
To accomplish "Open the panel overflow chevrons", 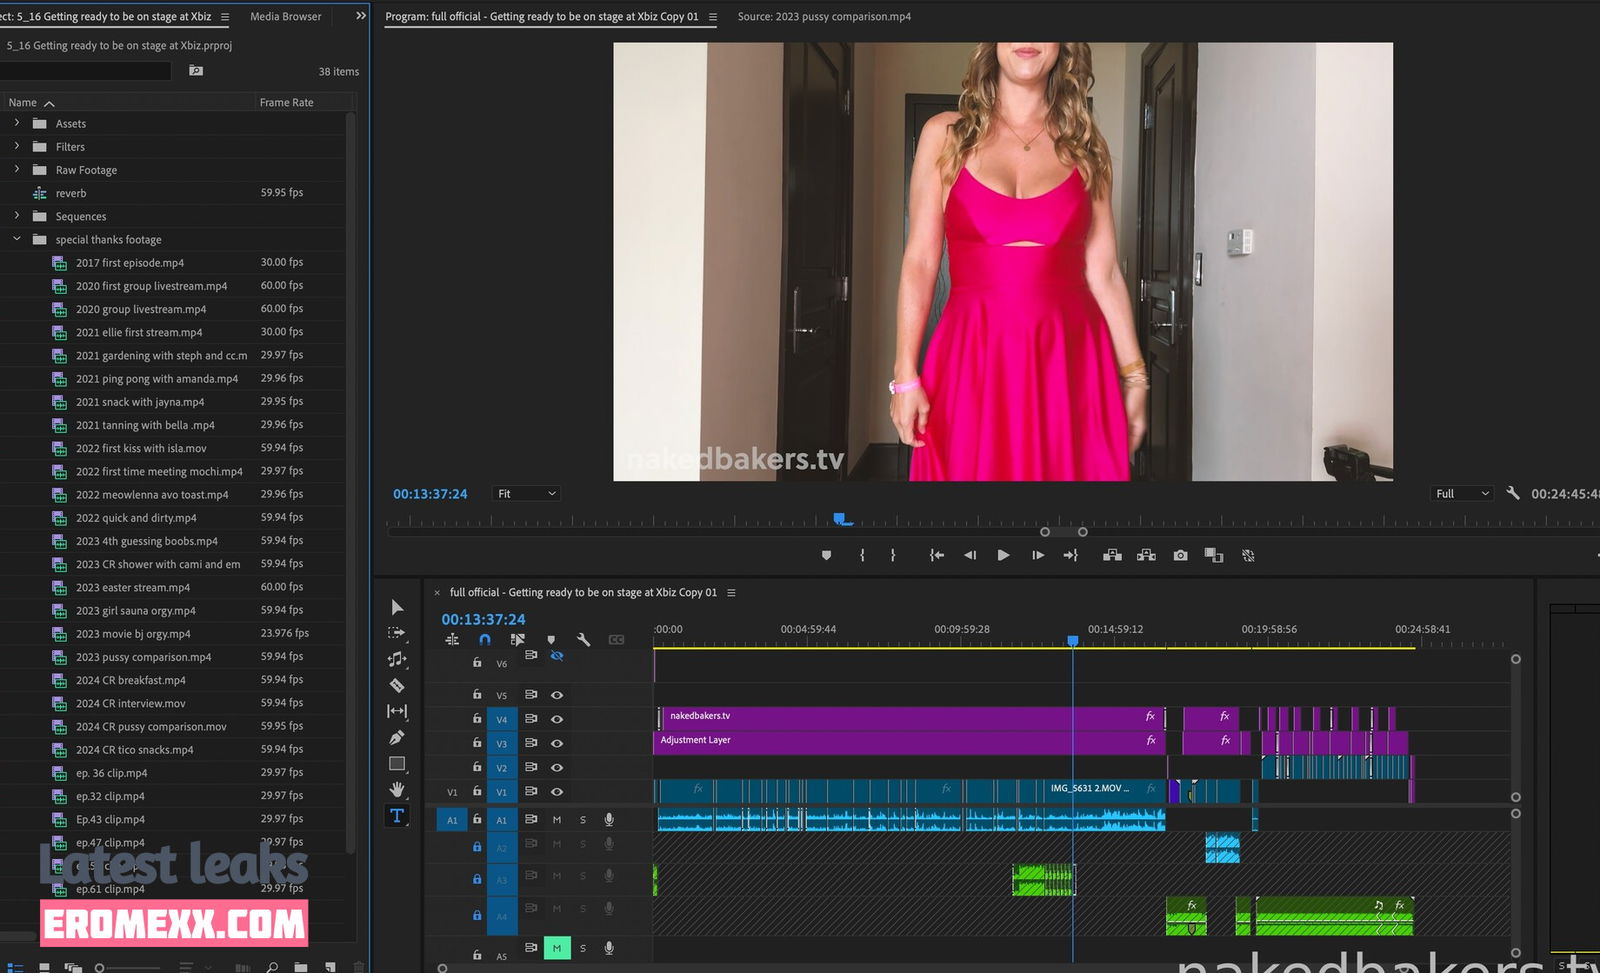I will [361, 16].
